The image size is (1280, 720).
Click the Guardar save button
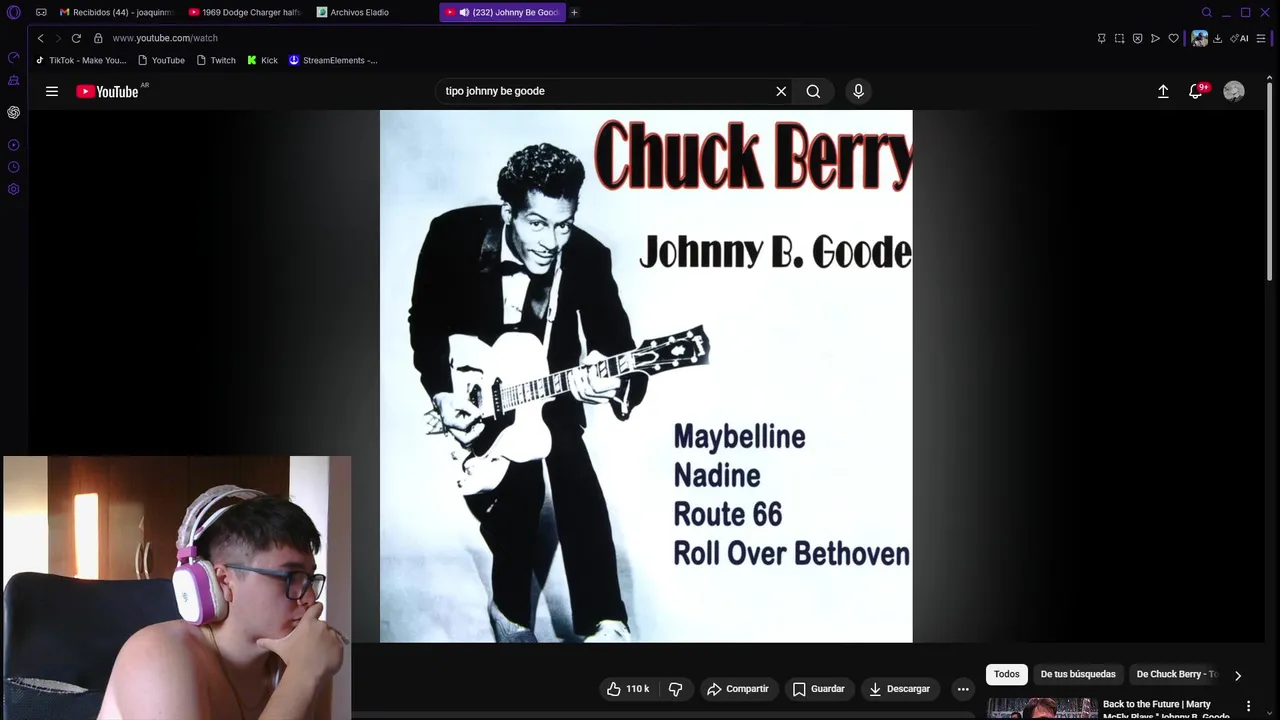point(819,689)
